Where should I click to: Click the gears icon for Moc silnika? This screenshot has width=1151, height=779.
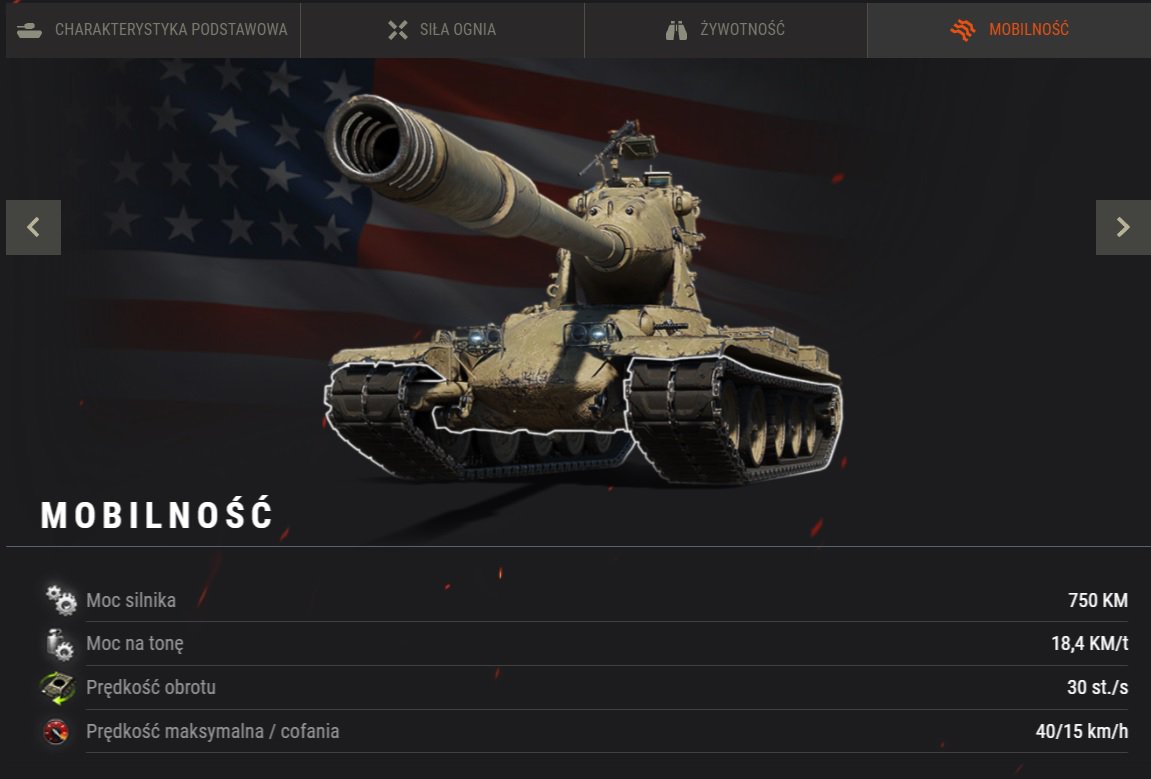pyautogui.click(x=61, y=600)
